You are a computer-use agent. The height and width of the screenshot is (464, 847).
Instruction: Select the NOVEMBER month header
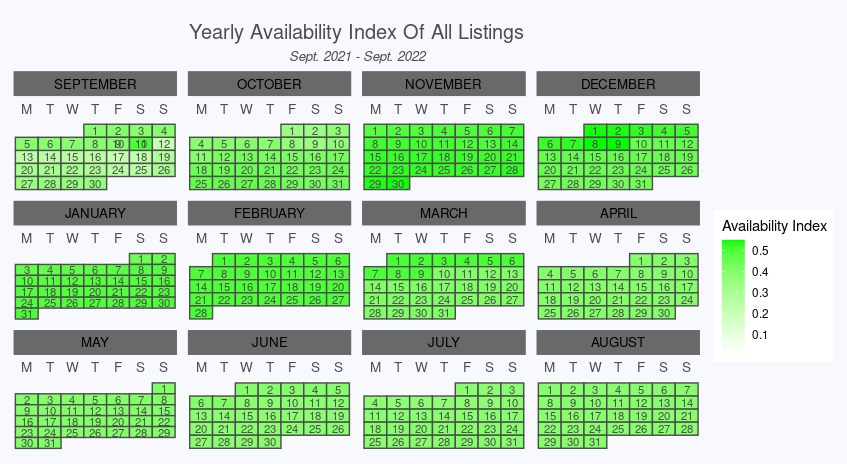pos(443,84)
